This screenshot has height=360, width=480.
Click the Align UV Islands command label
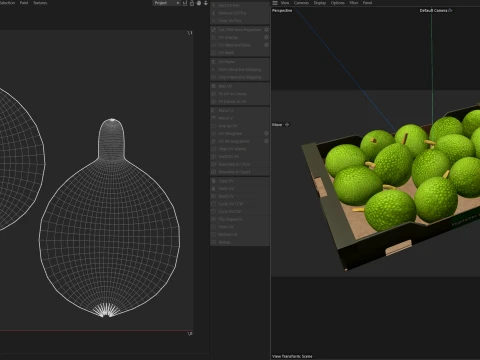232,149
